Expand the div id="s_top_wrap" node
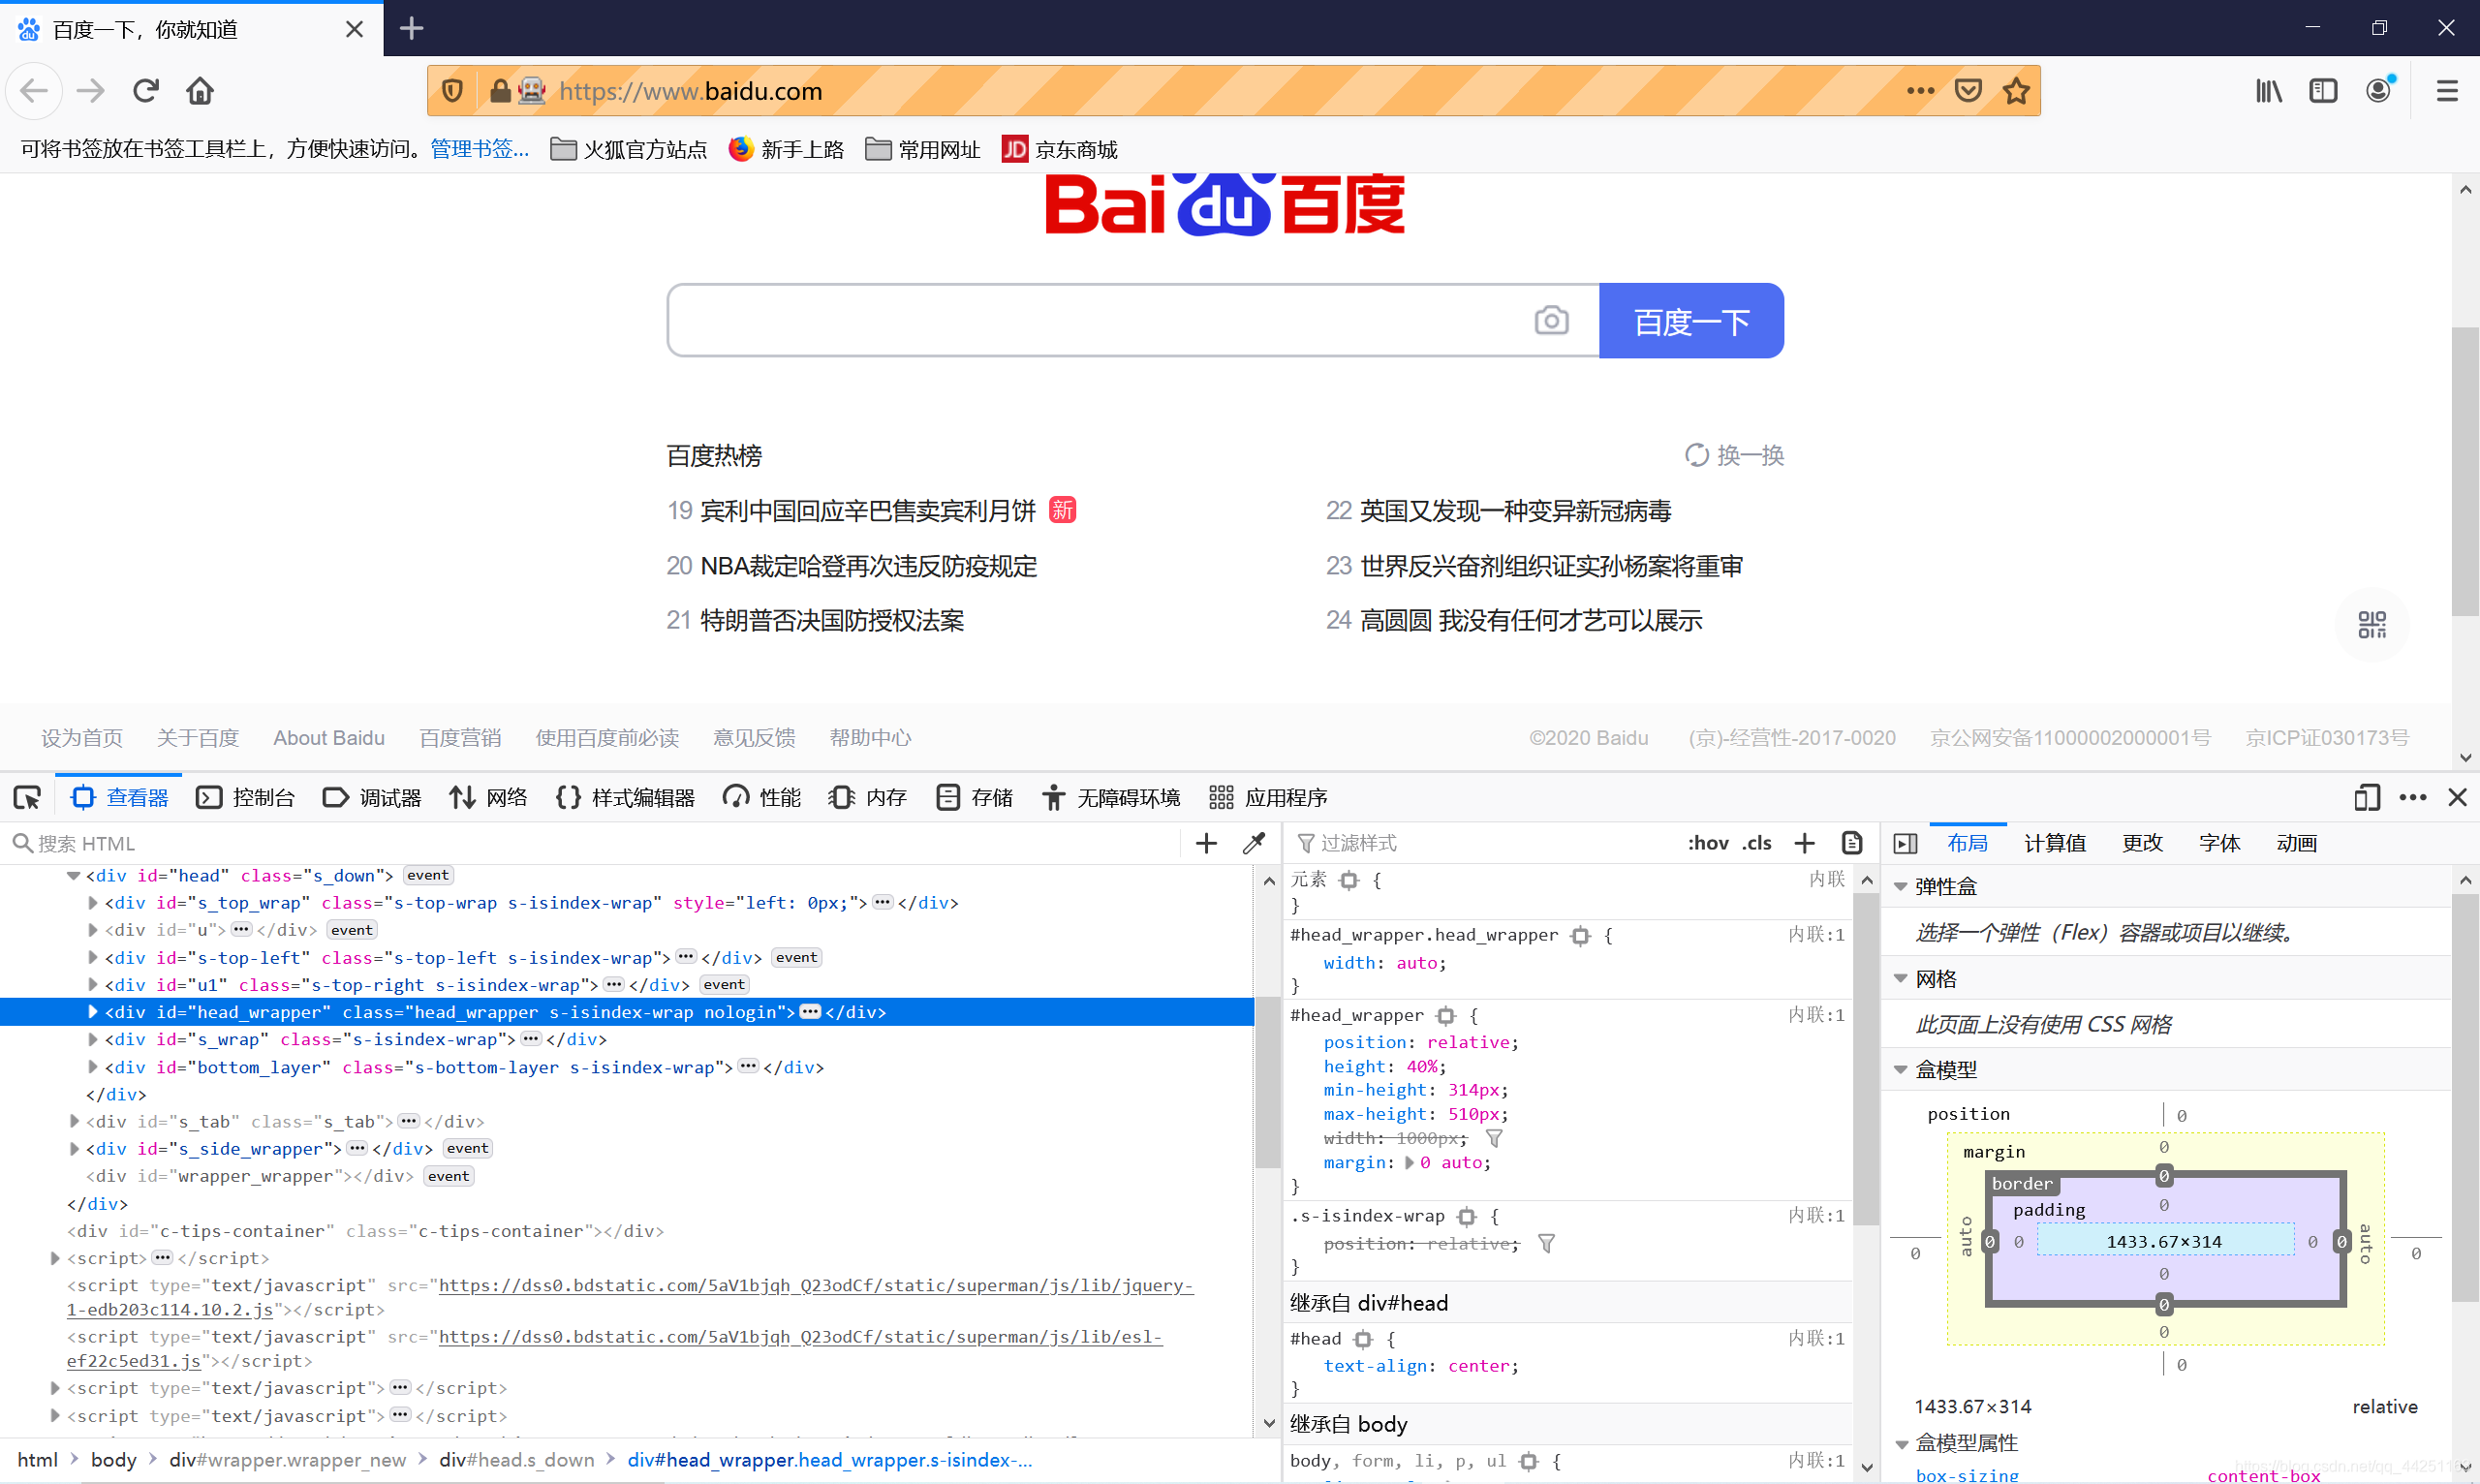 (x=93, y=903)
